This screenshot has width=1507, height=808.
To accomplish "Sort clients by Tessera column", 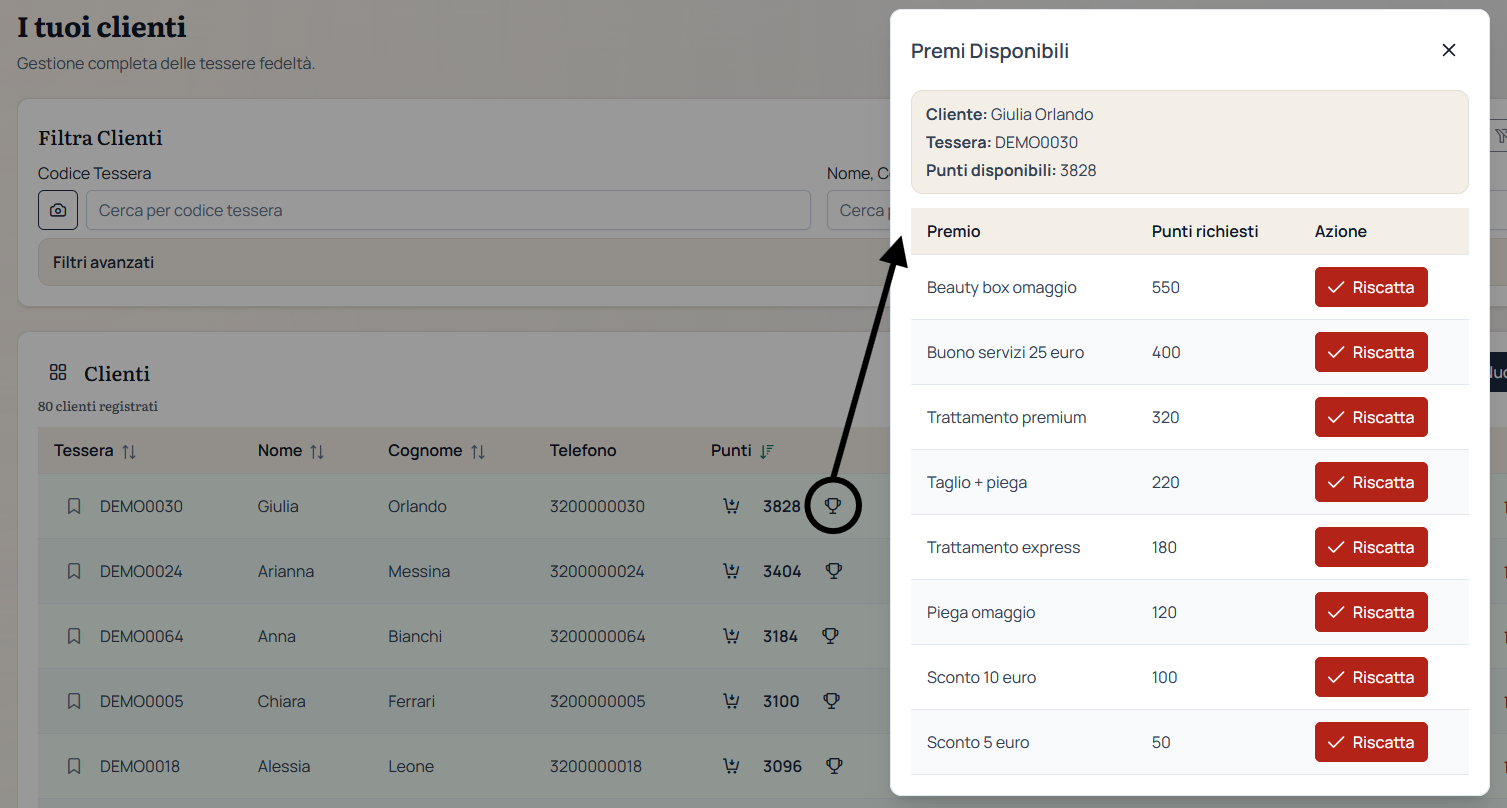I will [x=128, y=452].
